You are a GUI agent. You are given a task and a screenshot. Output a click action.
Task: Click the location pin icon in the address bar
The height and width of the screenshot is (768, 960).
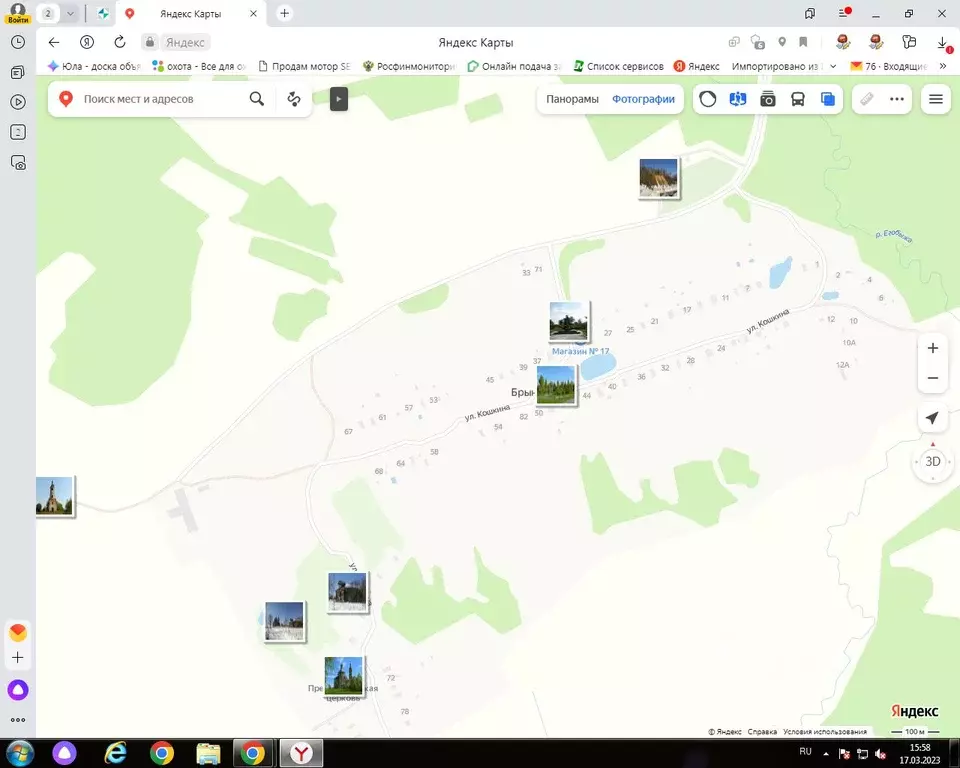pos(782,42)
